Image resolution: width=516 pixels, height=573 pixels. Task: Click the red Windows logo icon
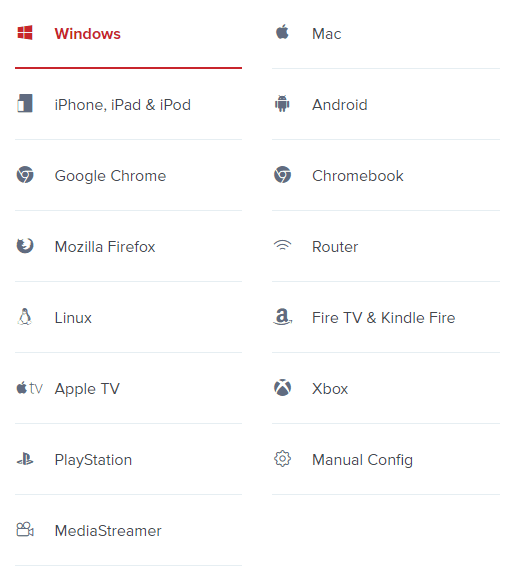tap(25, 33)
